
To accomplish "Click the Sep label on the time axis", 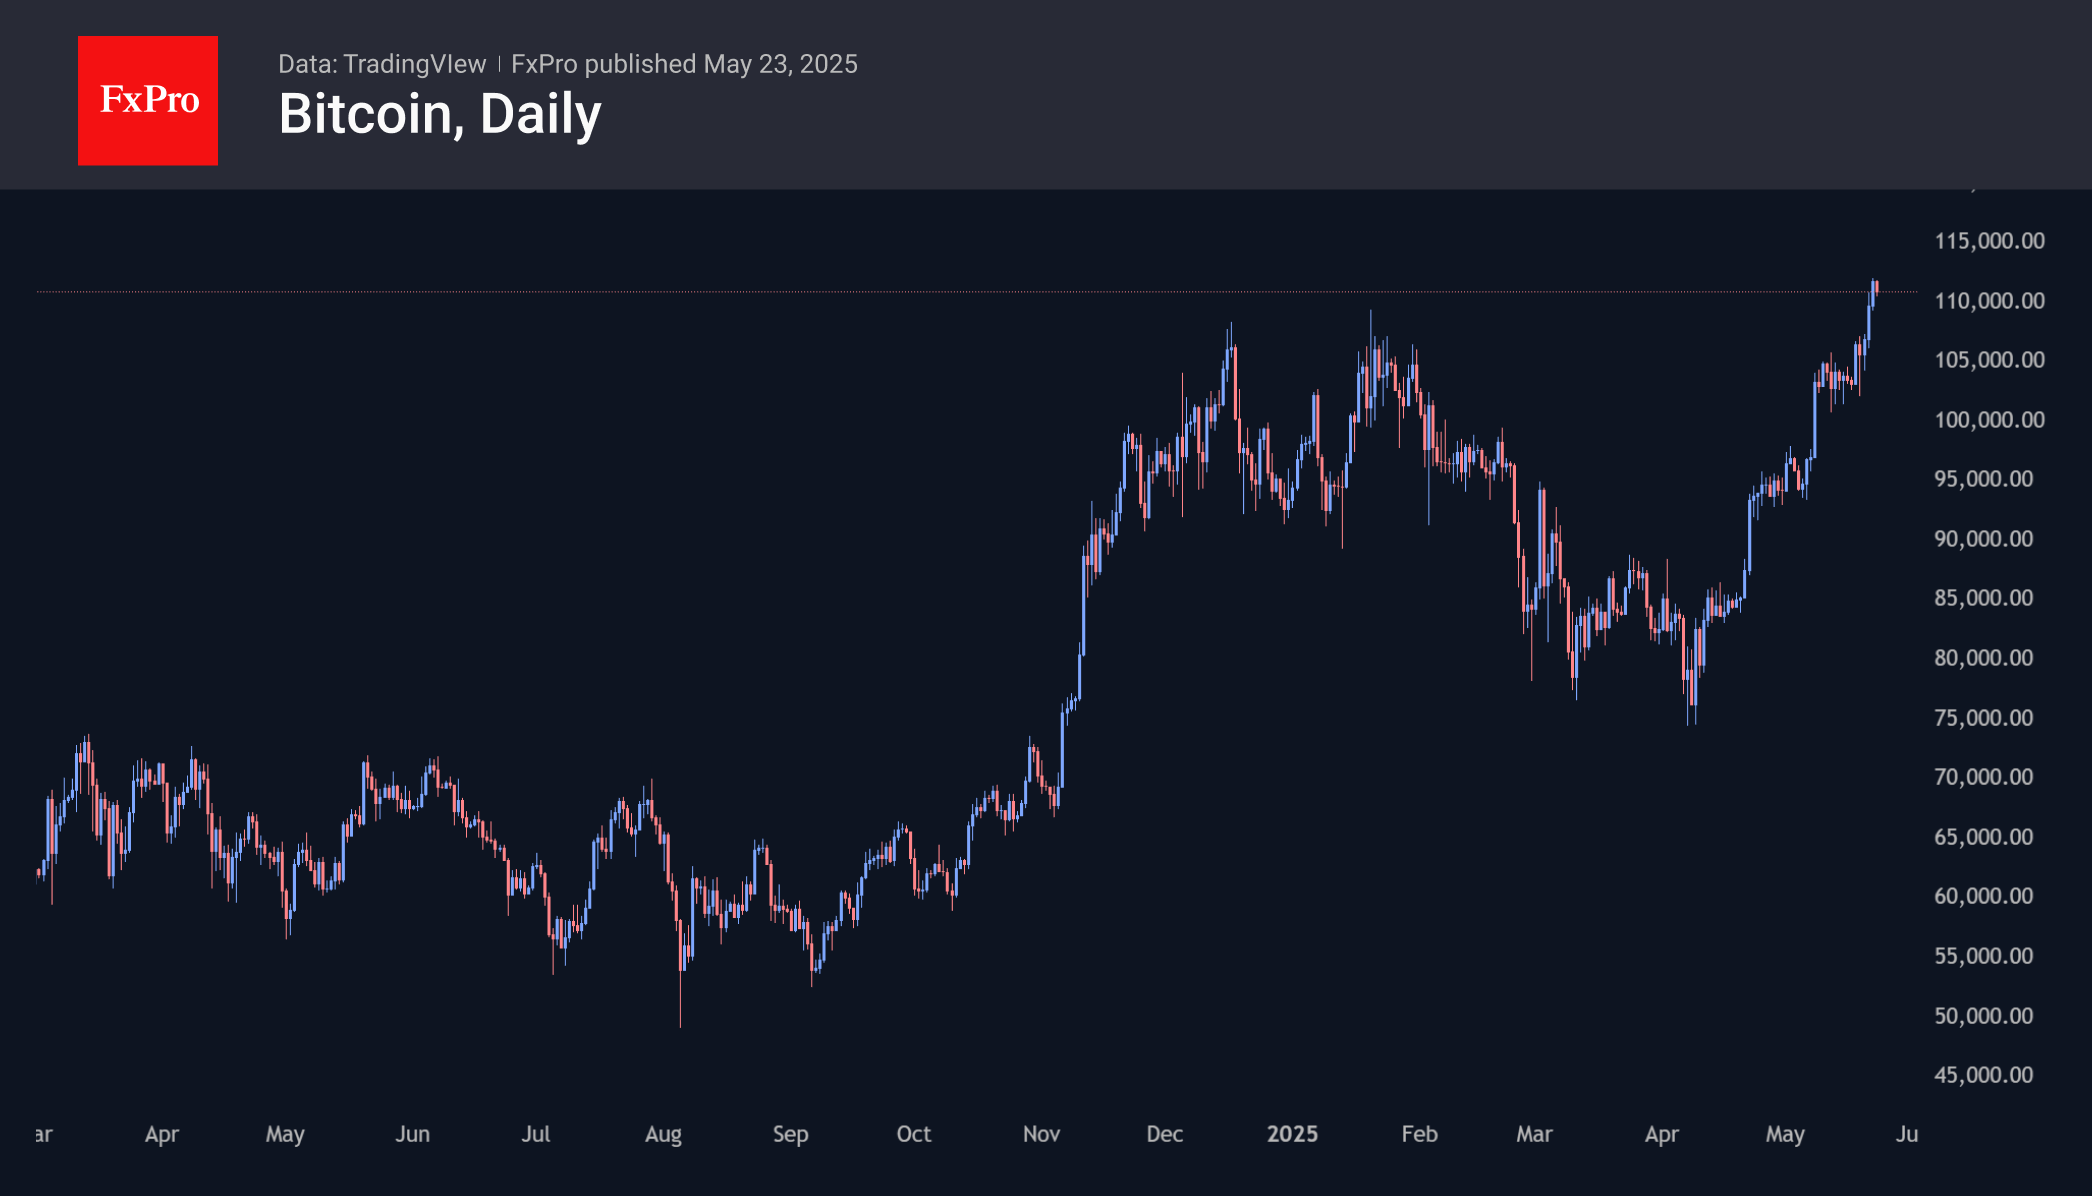I will point(790,1134).
